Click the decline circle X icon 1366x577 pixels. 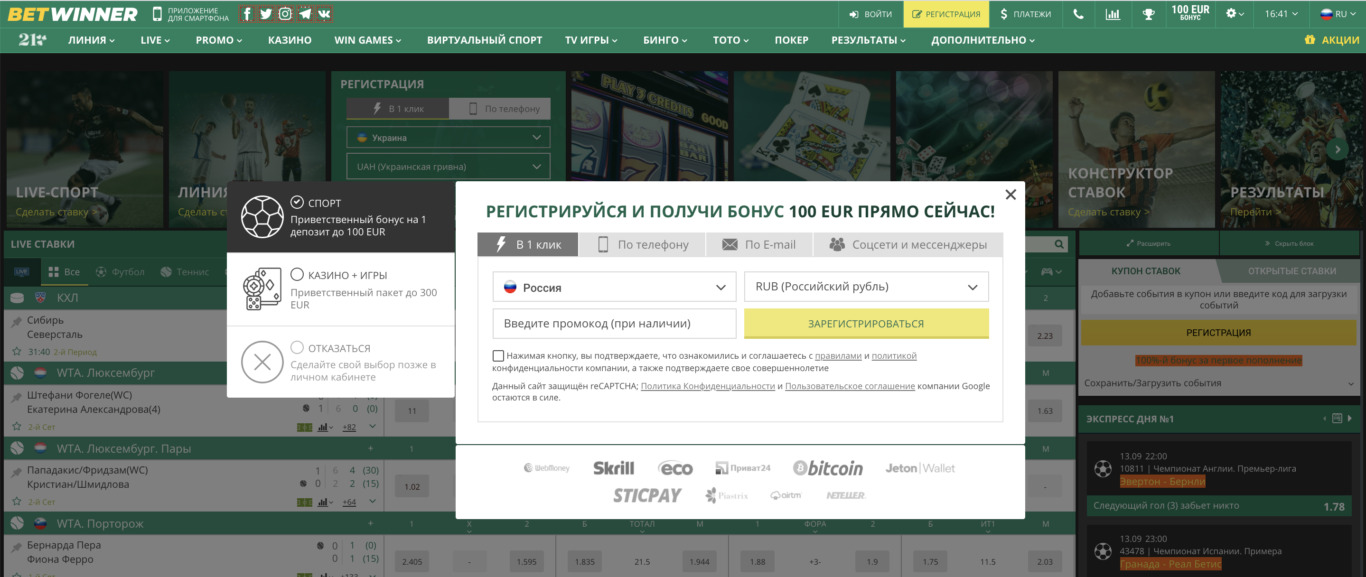(x=262, y=361)
